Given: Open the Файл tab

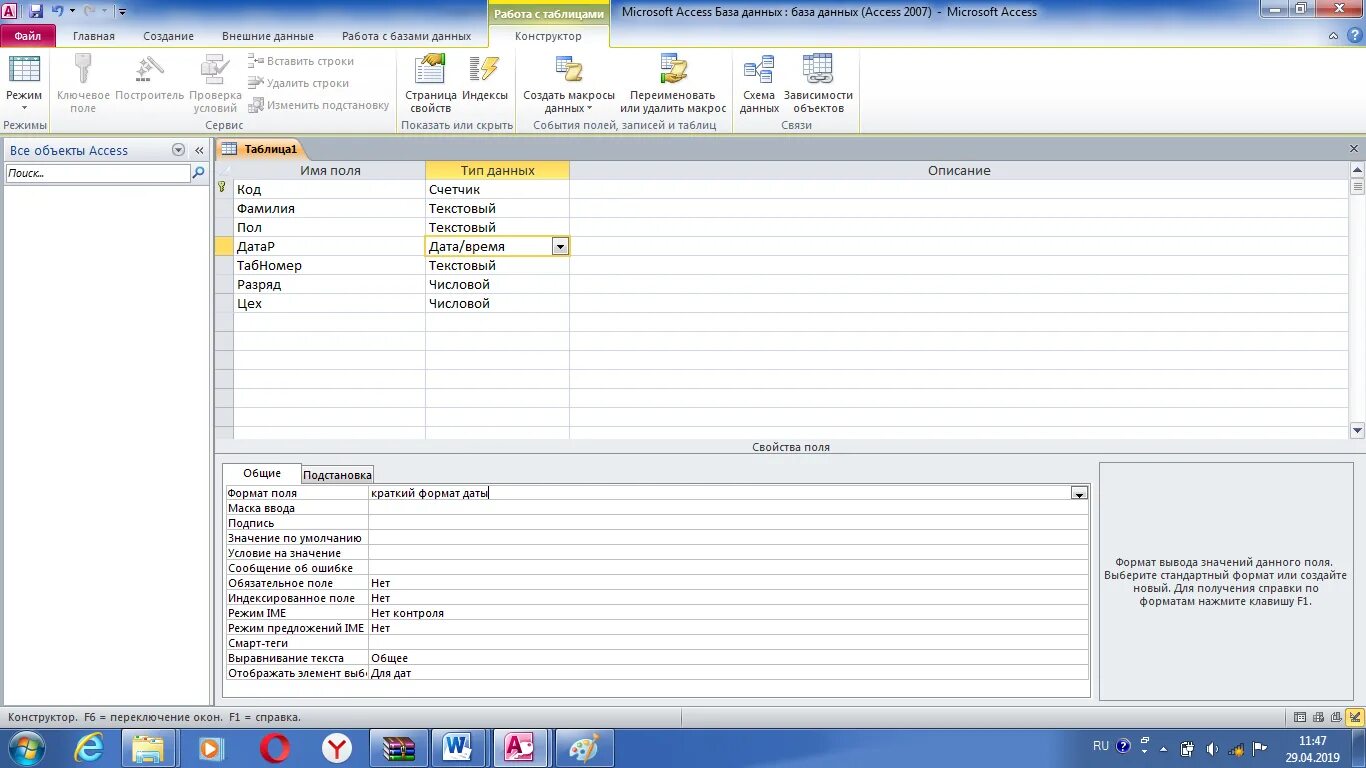Looking at the screenshot, I should point(28,36).
